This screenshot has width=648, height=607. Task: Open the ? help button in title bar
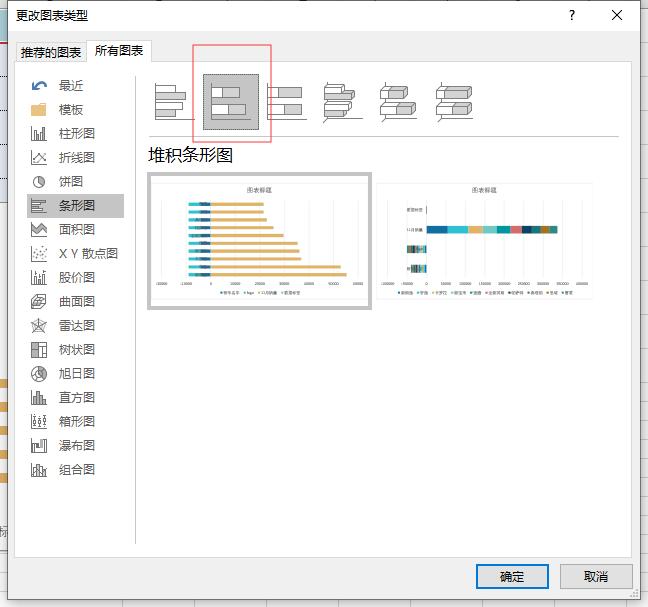(572, 16)
